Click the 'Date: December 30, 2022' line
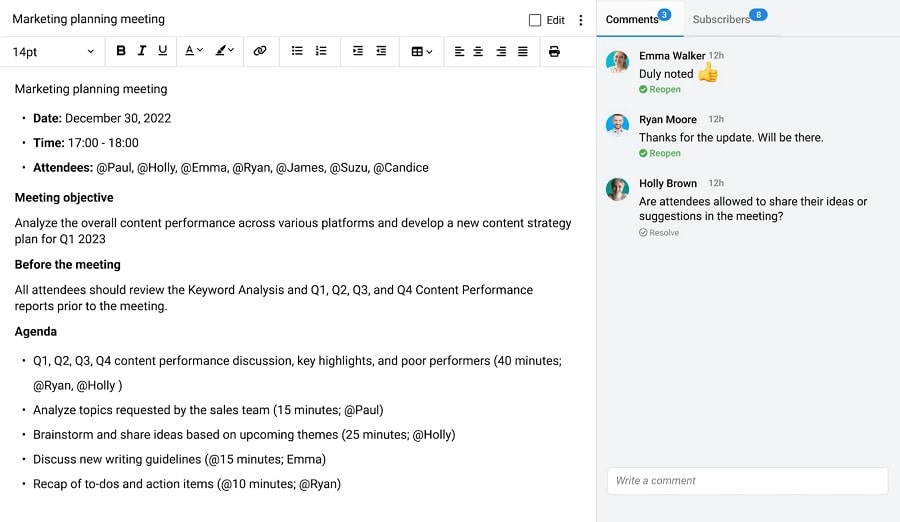Image resolution: width=900 pixels, height=522 pixels. [102, 118]
